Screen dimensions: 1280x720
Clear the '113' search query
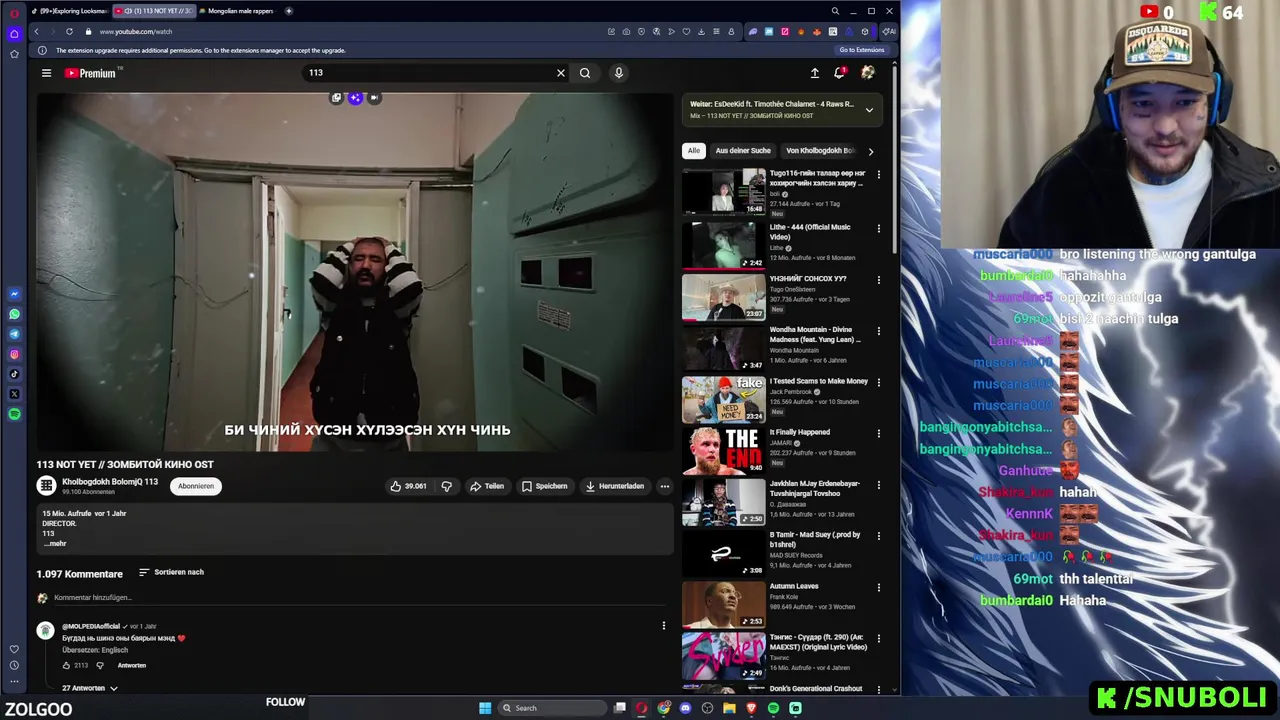pos(561,73)
